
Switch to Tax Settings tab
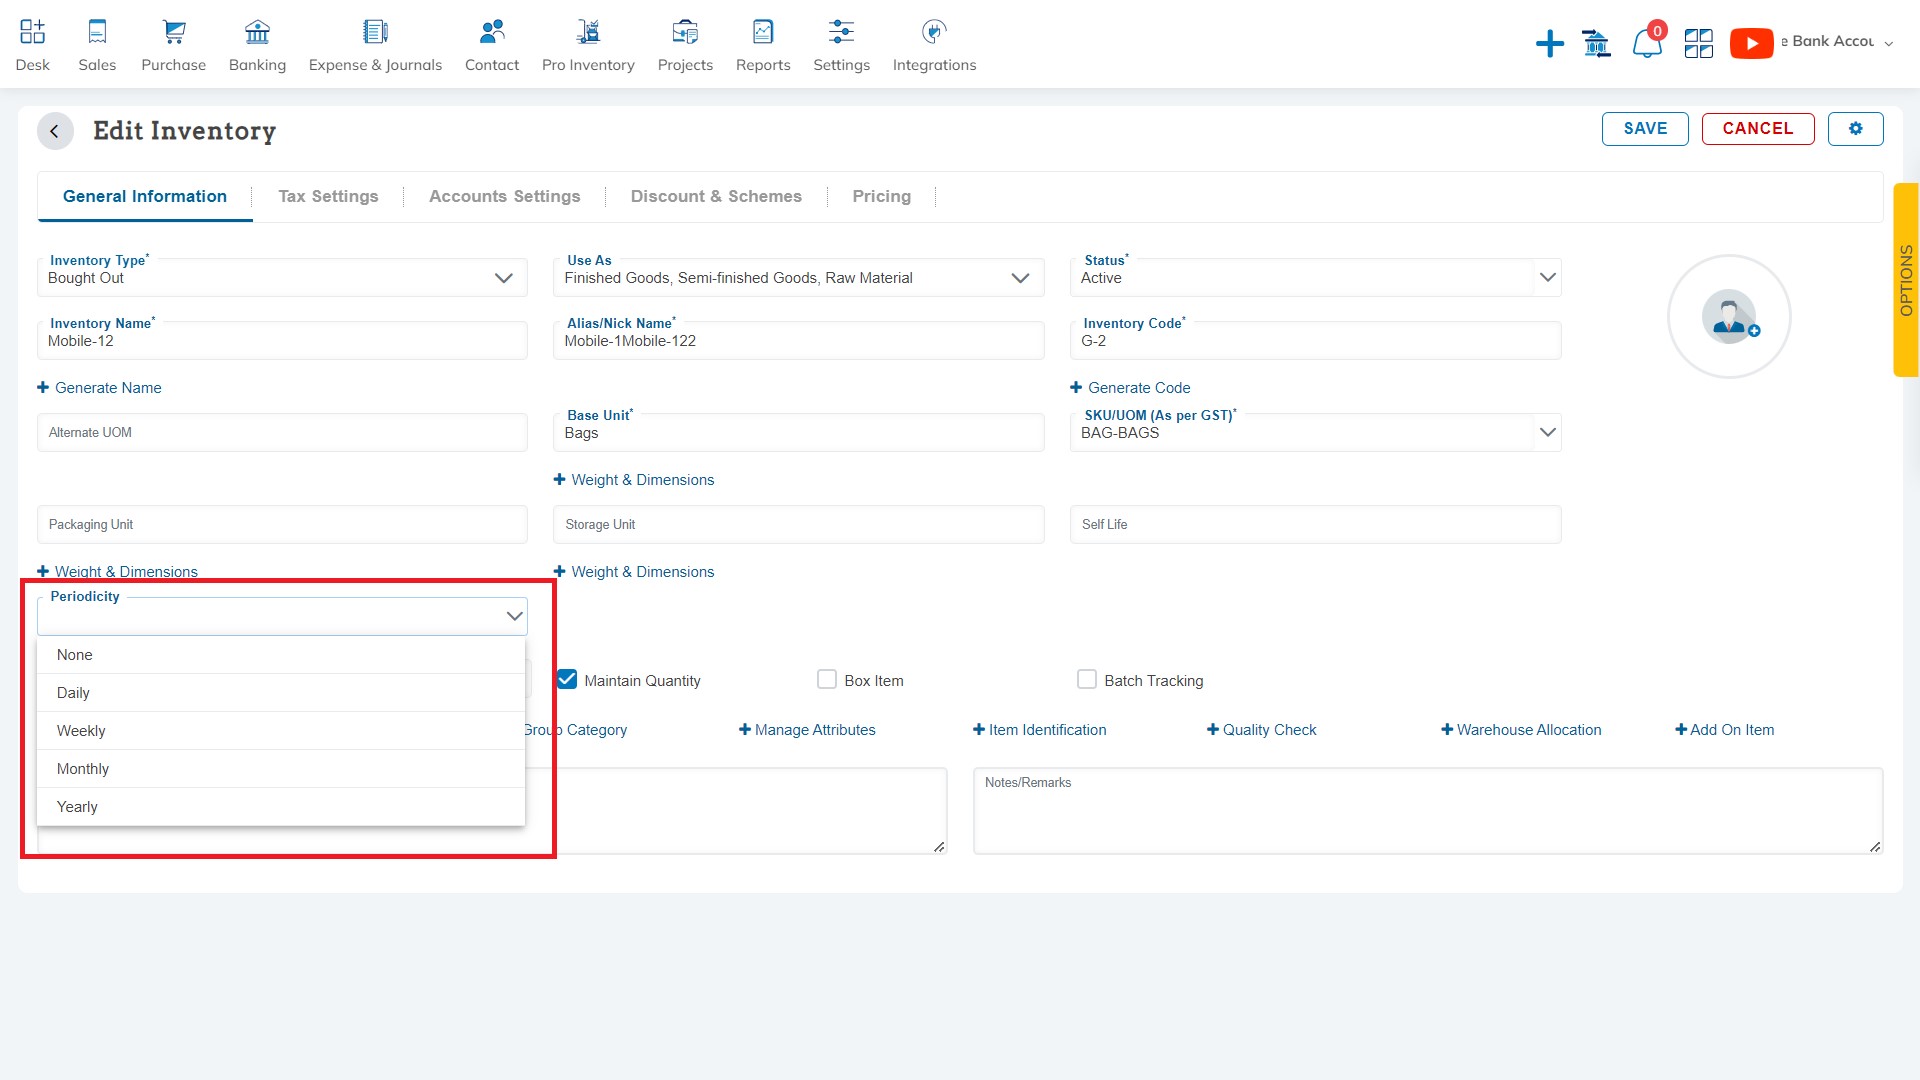pos(328,197)
